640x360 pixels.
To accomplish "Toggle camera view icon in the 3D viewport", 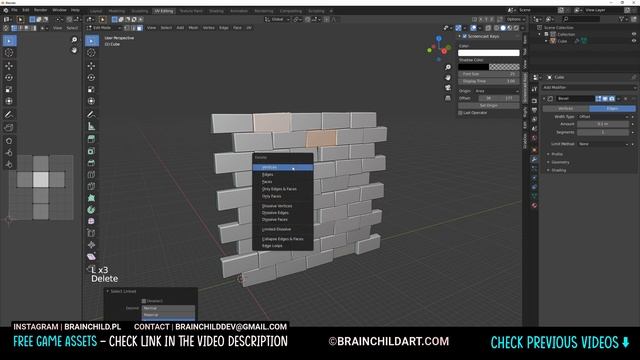I will (x=448, y=88).
